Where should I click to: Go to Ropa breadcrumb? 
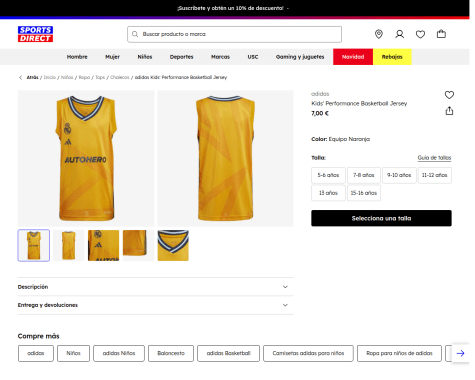84,77
